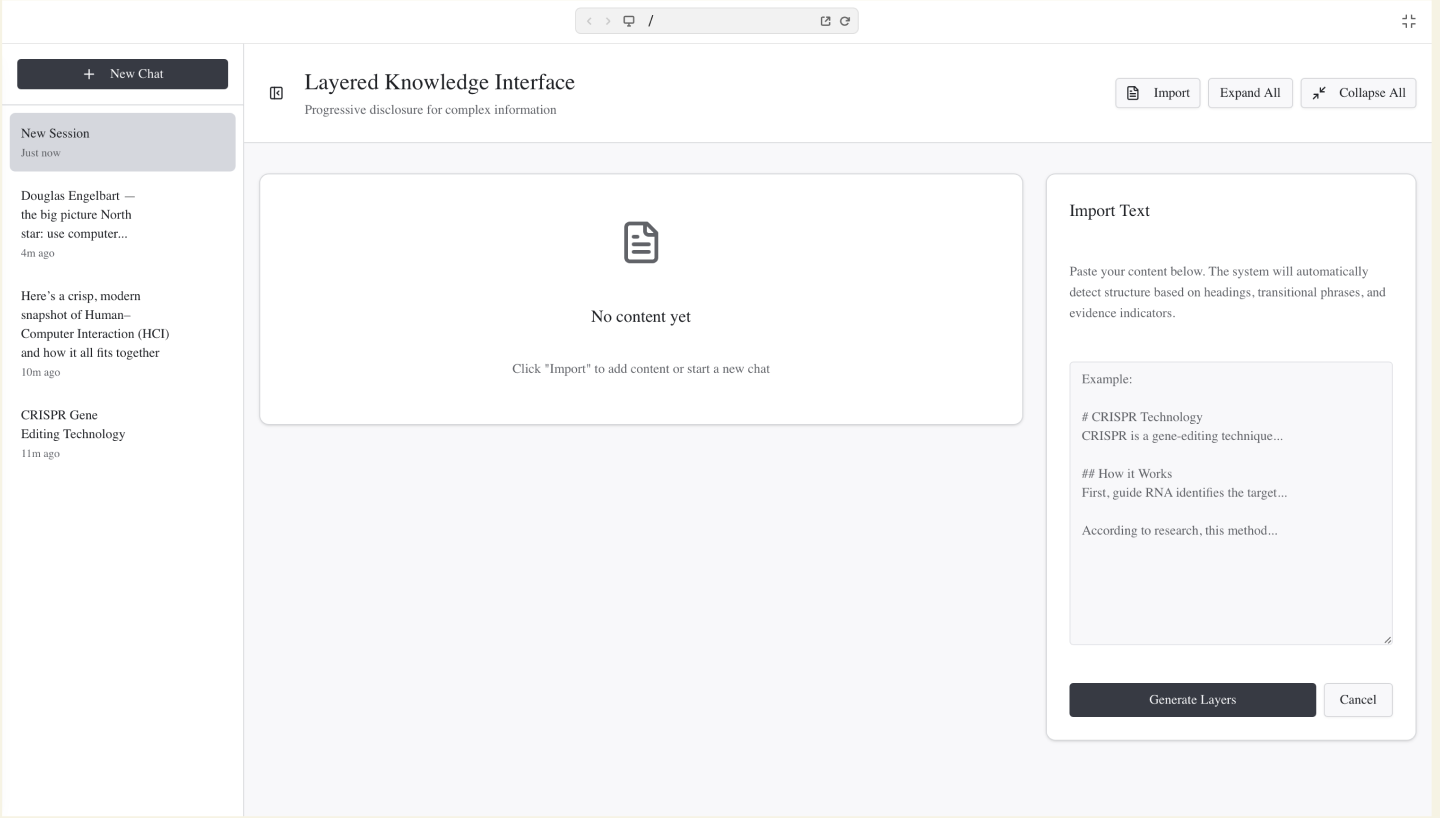Open preview in new window via the external-link icon

pos(825,20)
